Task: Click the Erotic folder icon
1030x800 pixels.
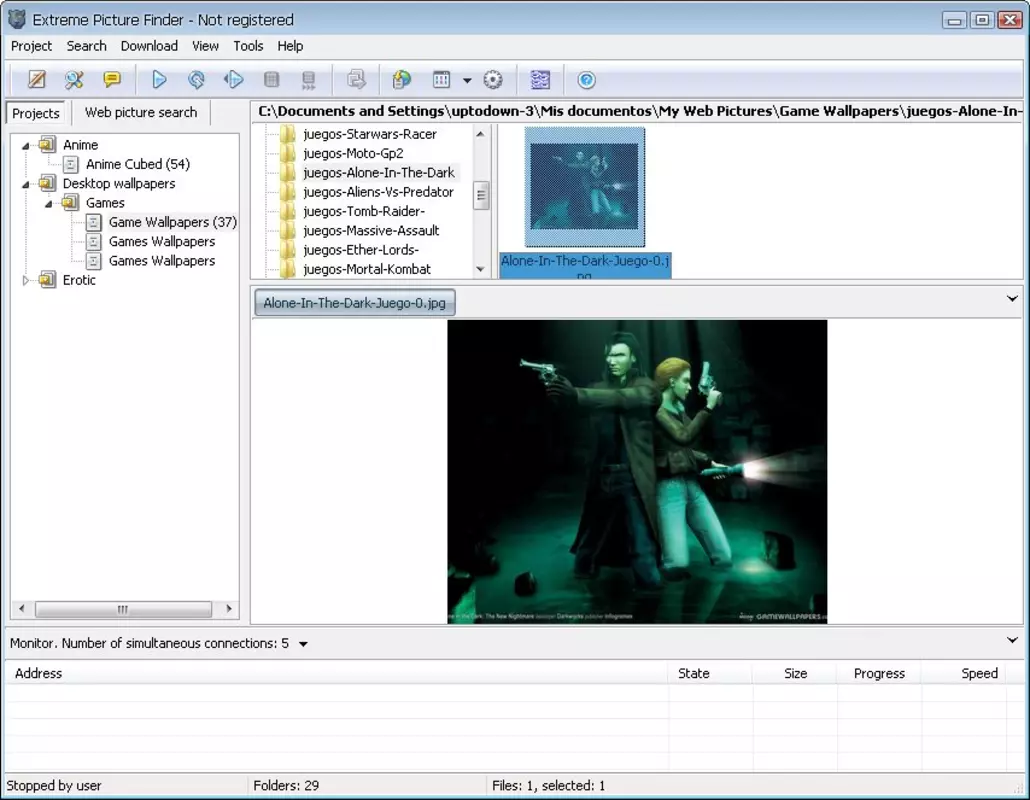Action: [x=47, y=279]
